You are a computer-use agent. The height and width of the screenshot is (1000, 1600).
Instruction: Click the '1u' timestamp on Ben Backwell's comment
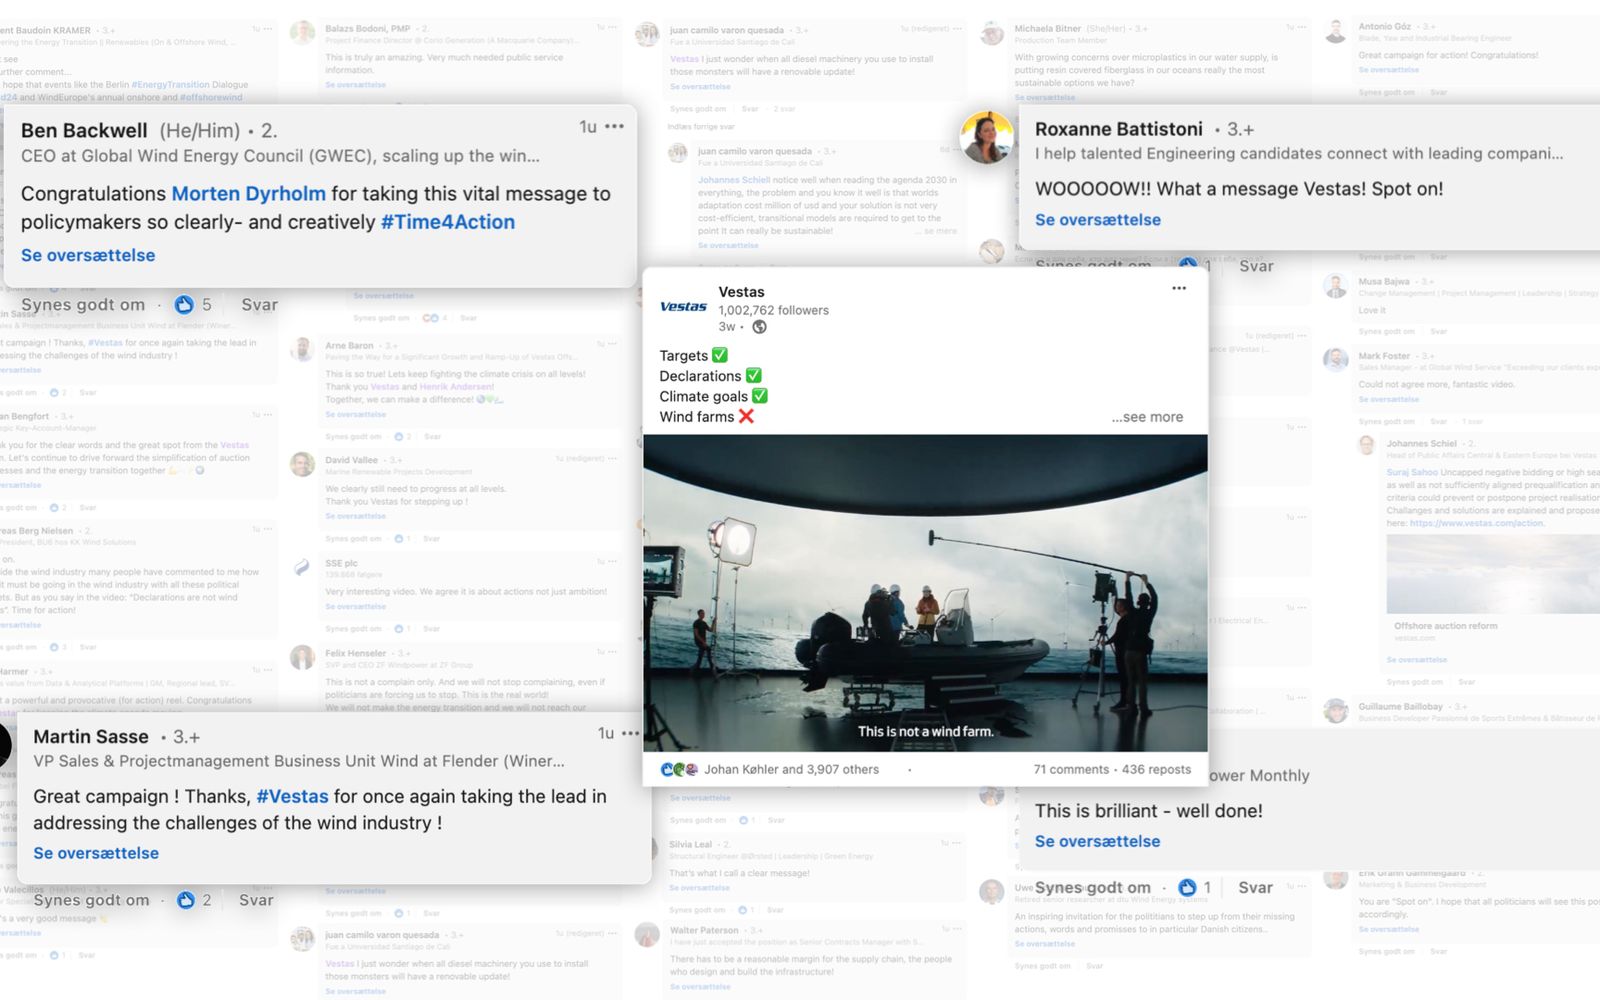point(588,127)
